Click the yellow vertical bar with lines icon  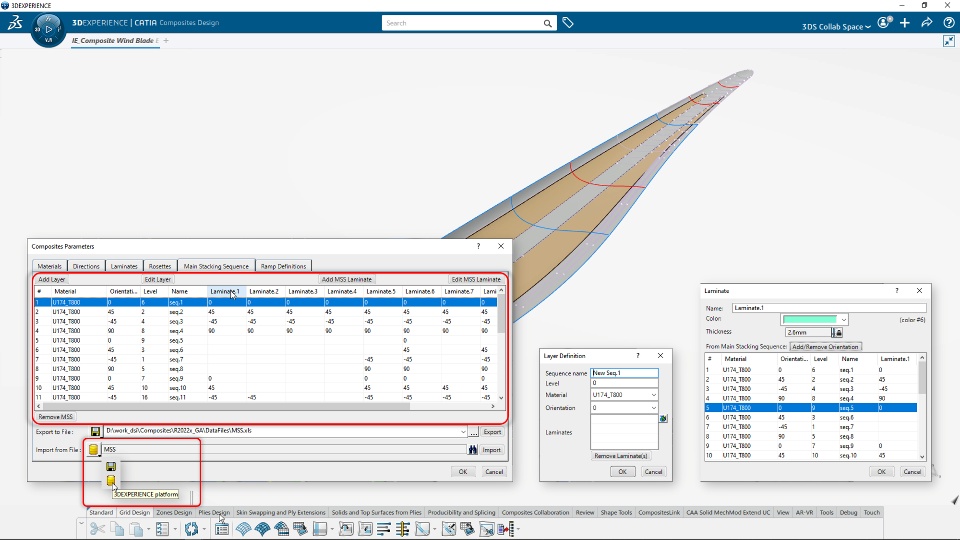[x=403, y=528]
